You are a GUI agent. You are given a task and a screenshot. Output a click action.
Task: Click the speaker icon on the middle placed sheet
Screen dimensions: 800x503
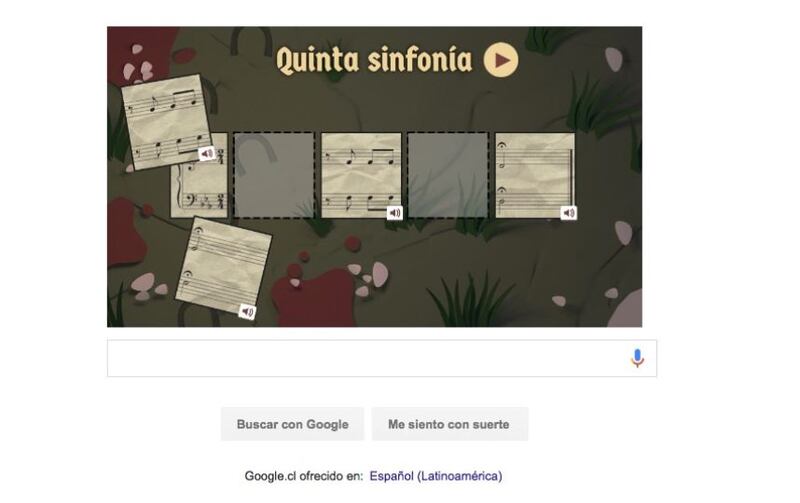pos(394,213)
